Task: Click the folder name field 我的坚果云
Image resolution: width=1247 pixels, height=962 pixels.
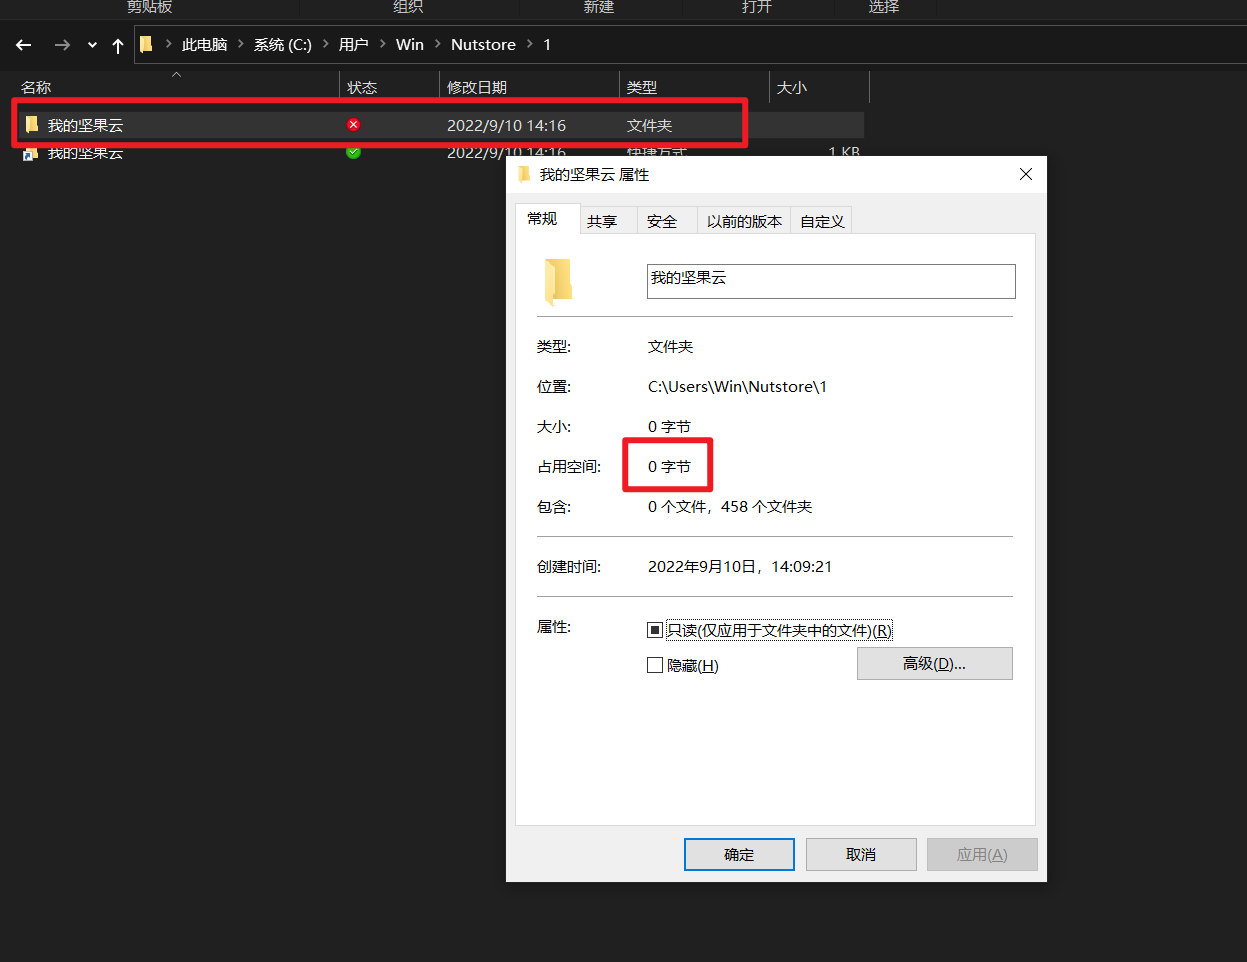Action: click(x=831, y=281)
